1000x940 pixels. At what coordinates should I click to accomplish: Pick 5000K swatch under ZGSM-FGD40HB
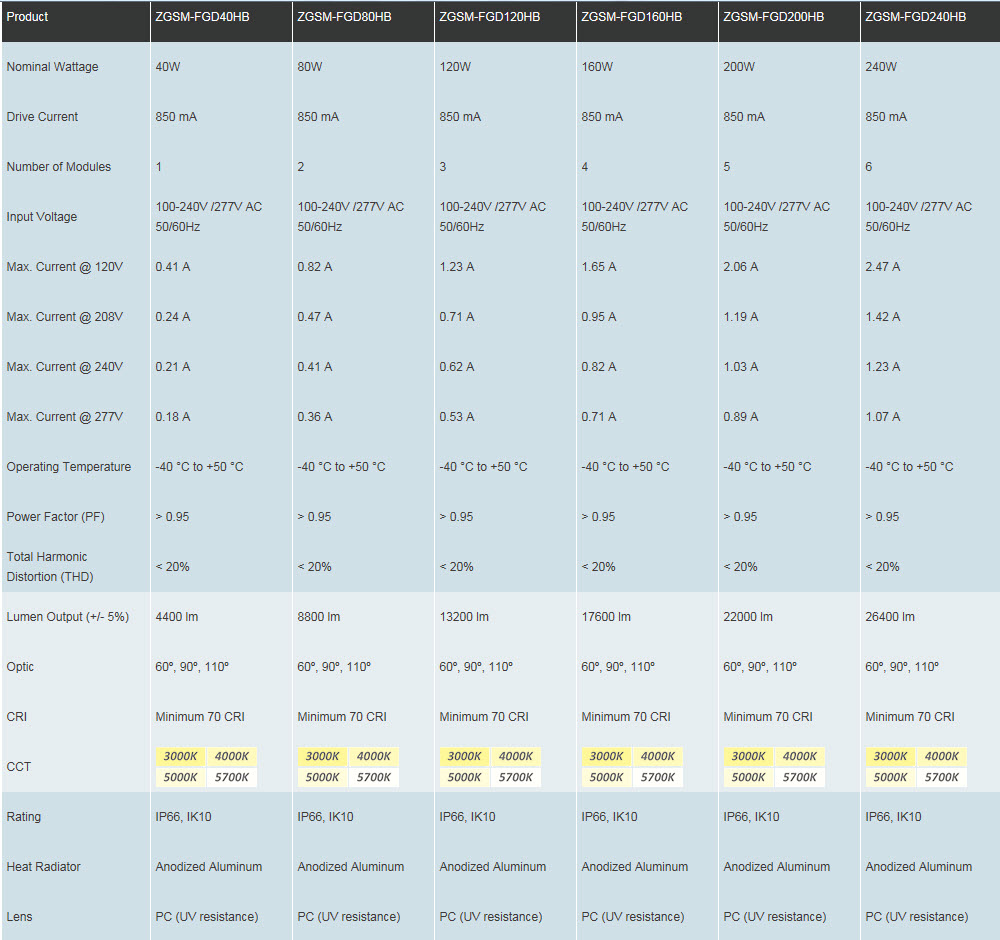pyautogui.click(x=180, y=777)
